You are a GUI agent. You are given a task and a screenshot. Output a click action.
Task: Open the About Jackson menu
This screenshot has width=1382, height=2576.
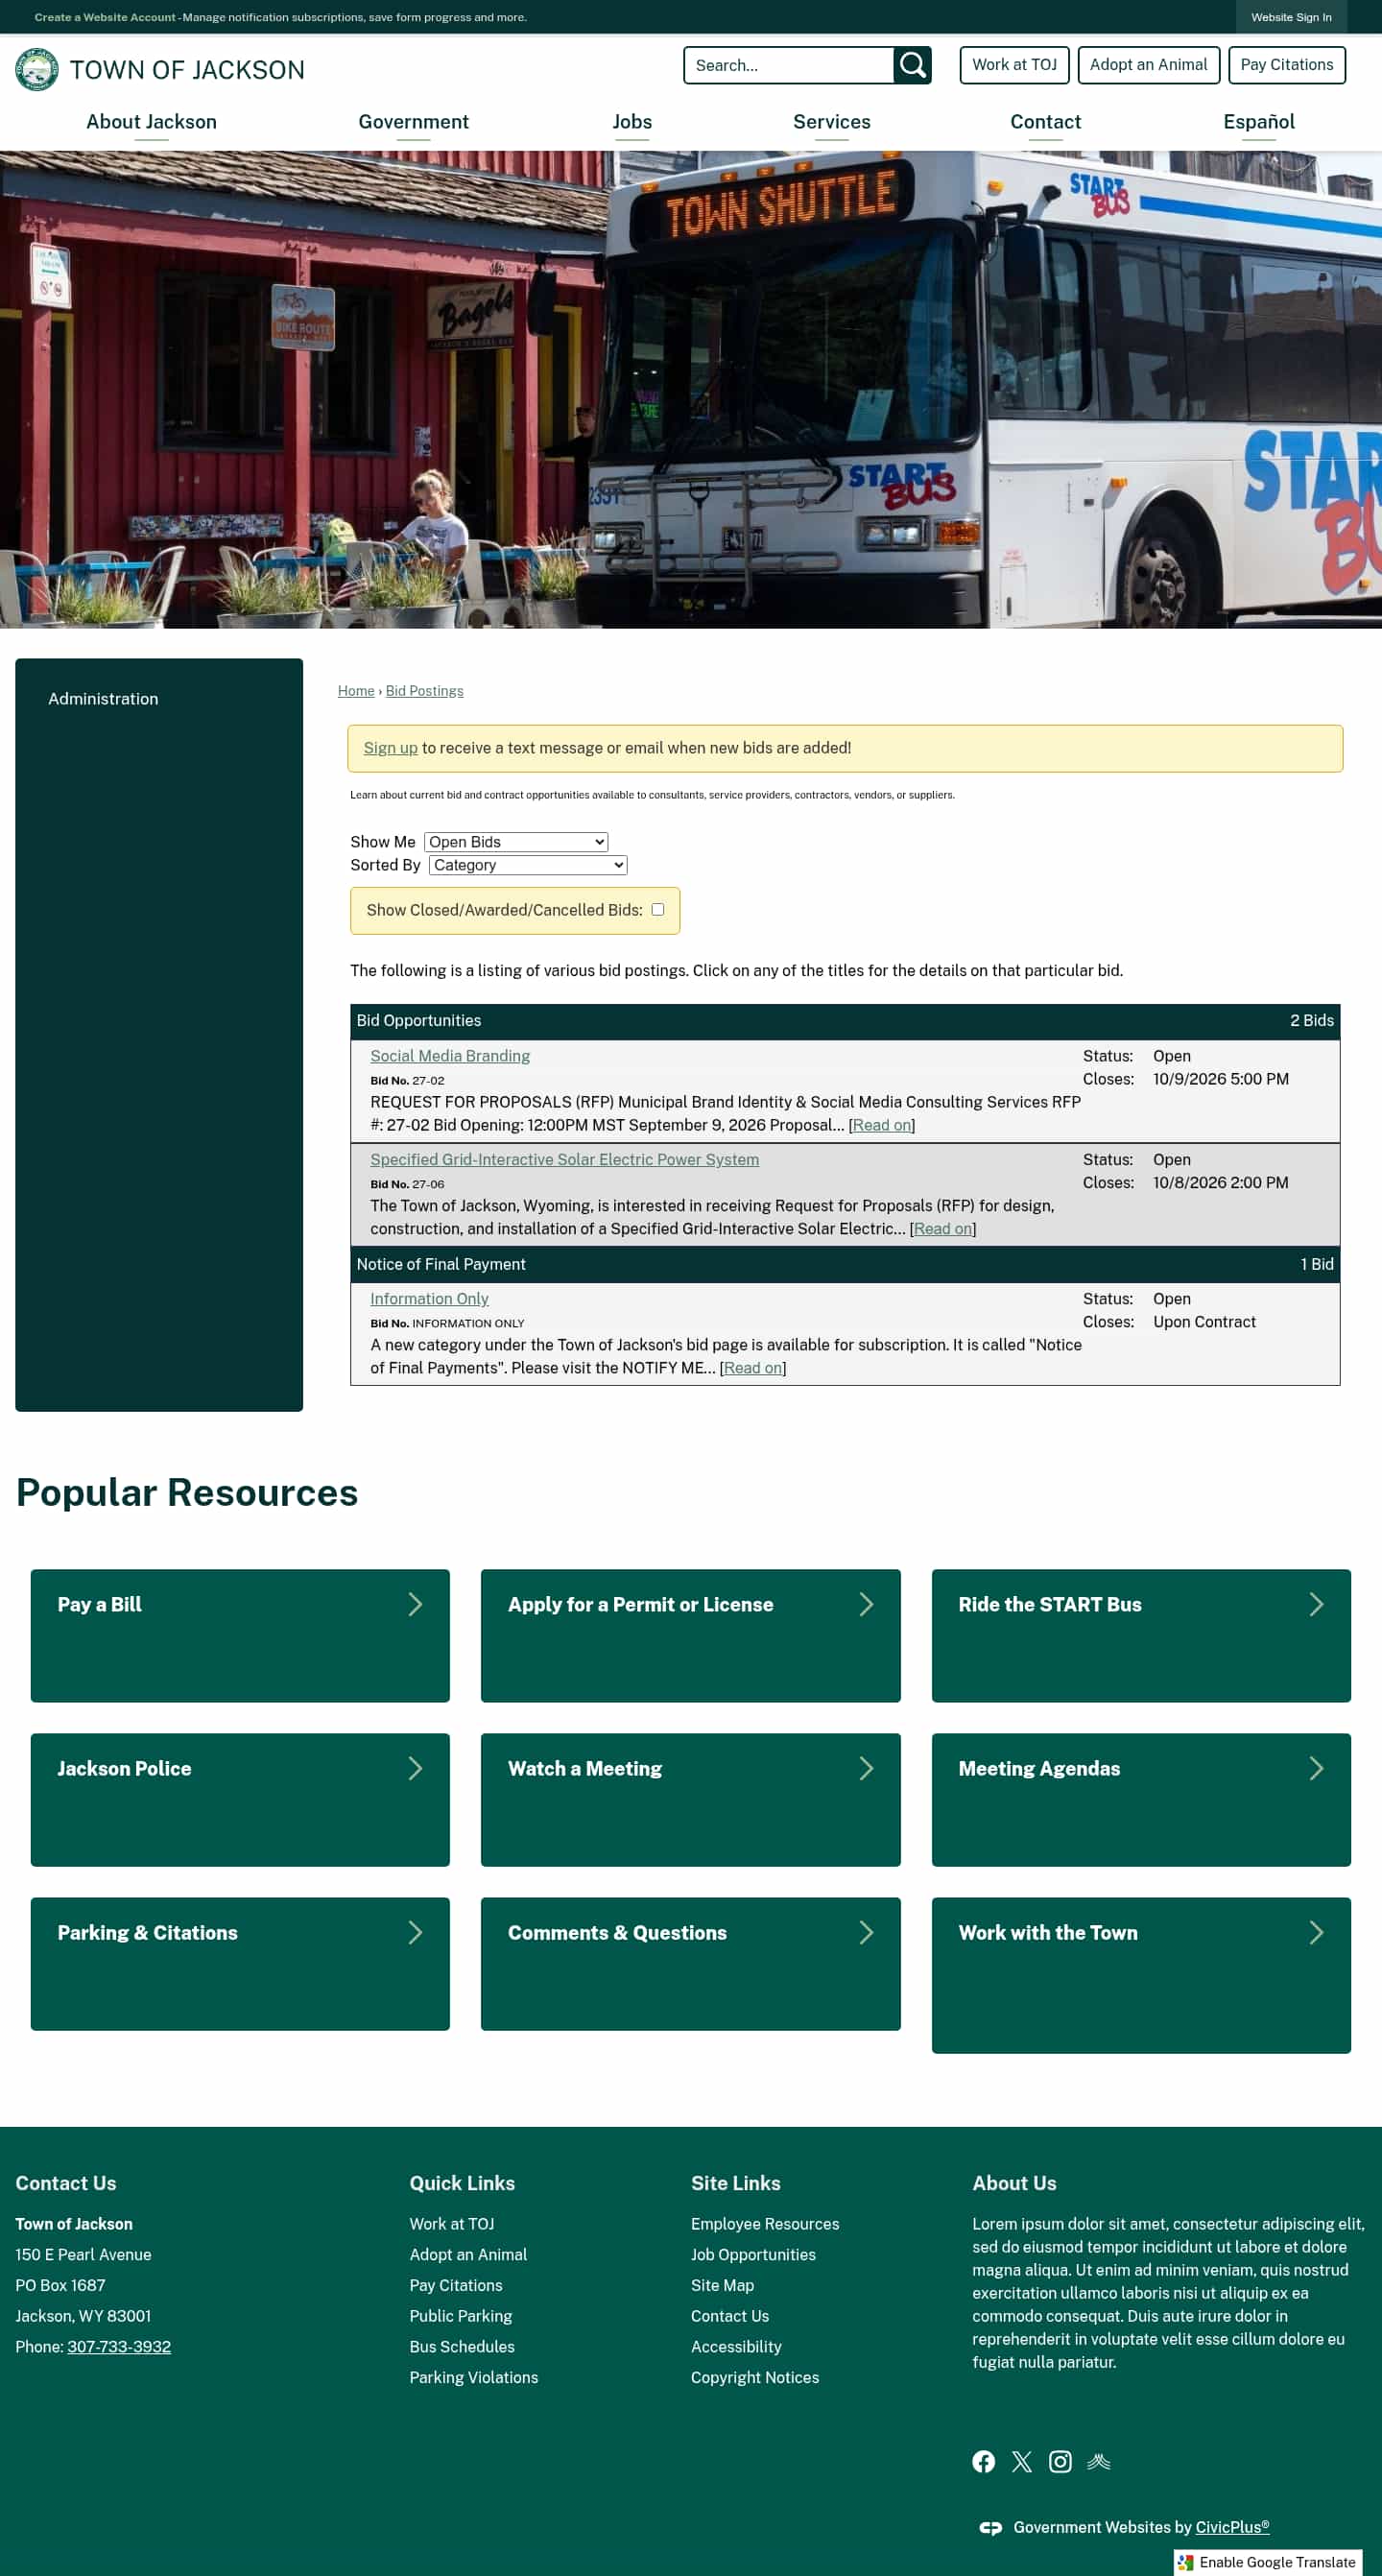[151, 122]
